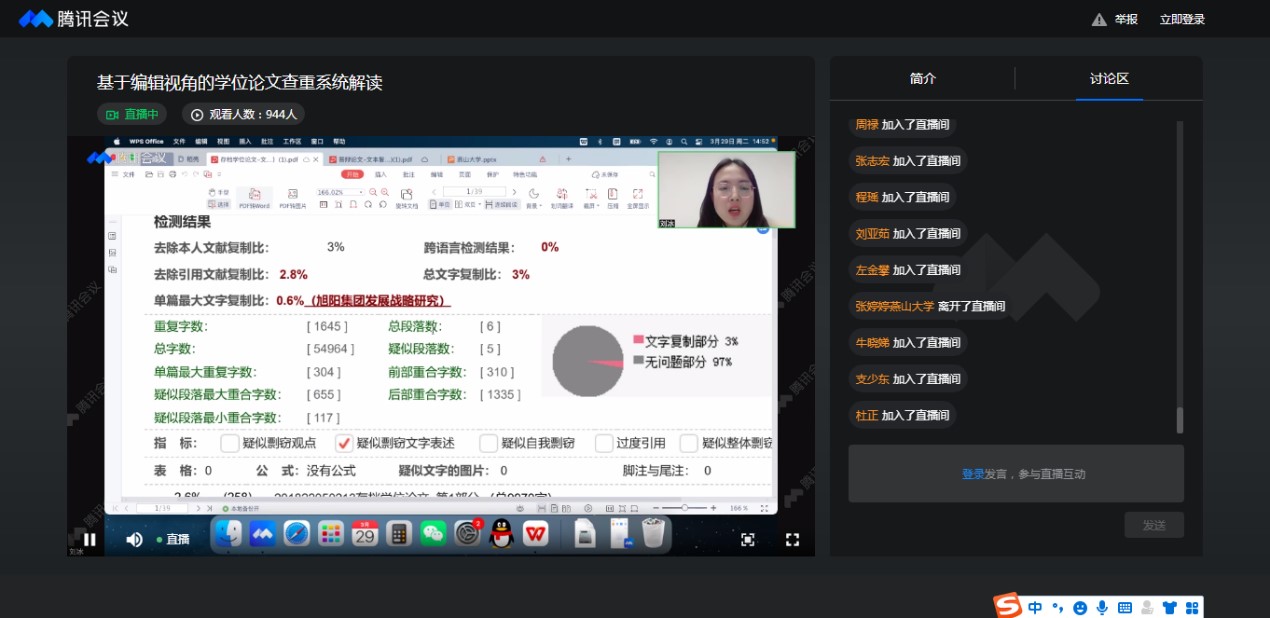1270x618 pixels.
Task: Open the IME emoji panel
Action: pos(1080,607)
